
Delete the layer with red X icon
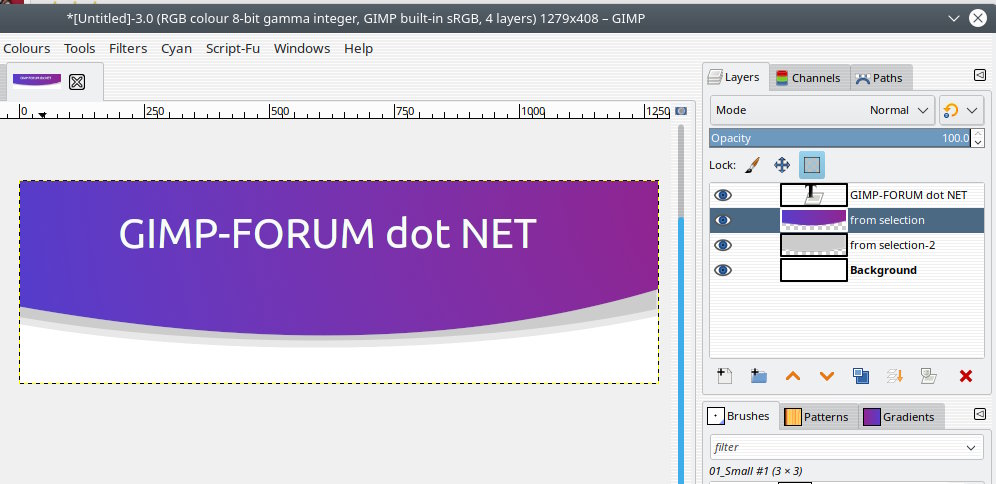pos(966,376)
